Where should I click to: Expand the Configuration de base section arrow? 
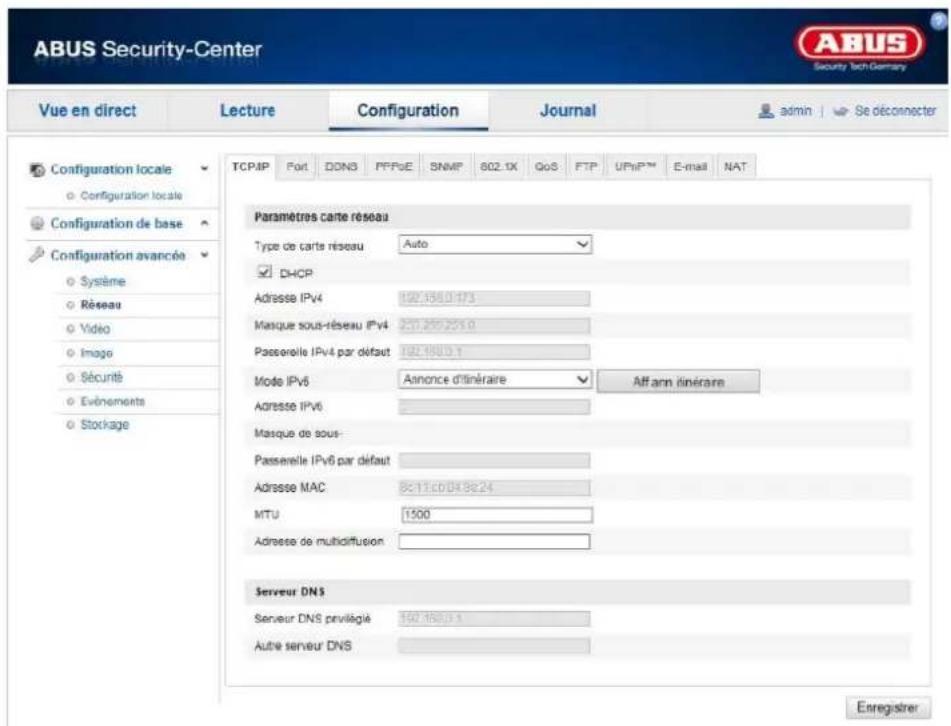pos(204,224)
